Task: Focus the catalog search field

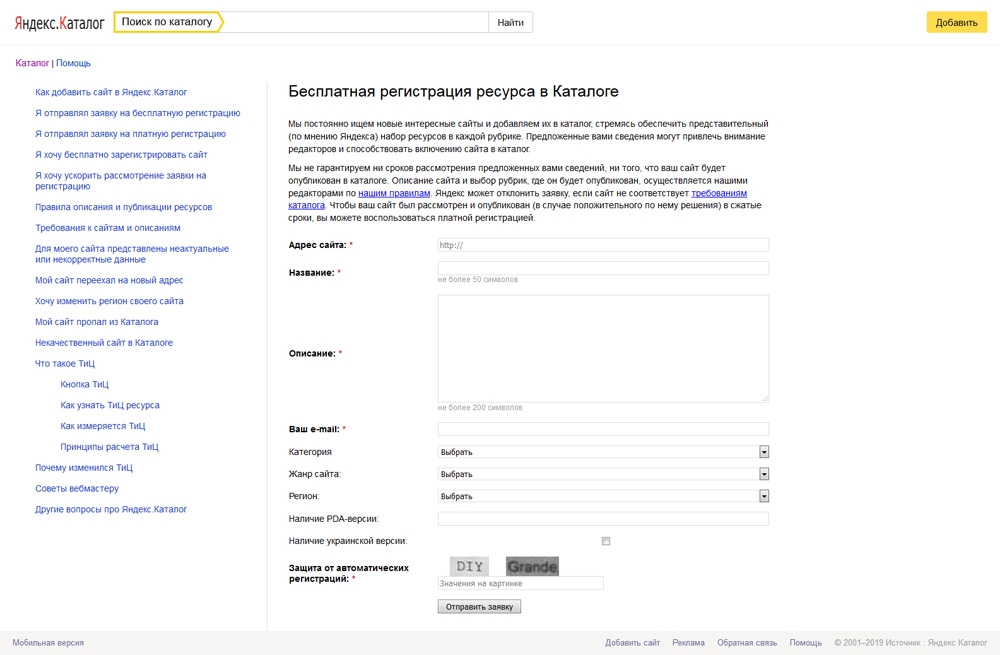Action: click(355, 22)
